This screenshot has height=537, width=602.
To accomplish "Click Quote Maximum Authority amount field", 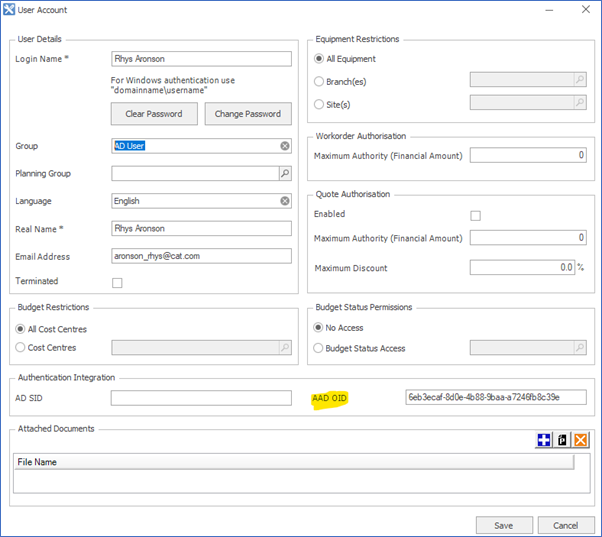I will click(x=528, y=238).
